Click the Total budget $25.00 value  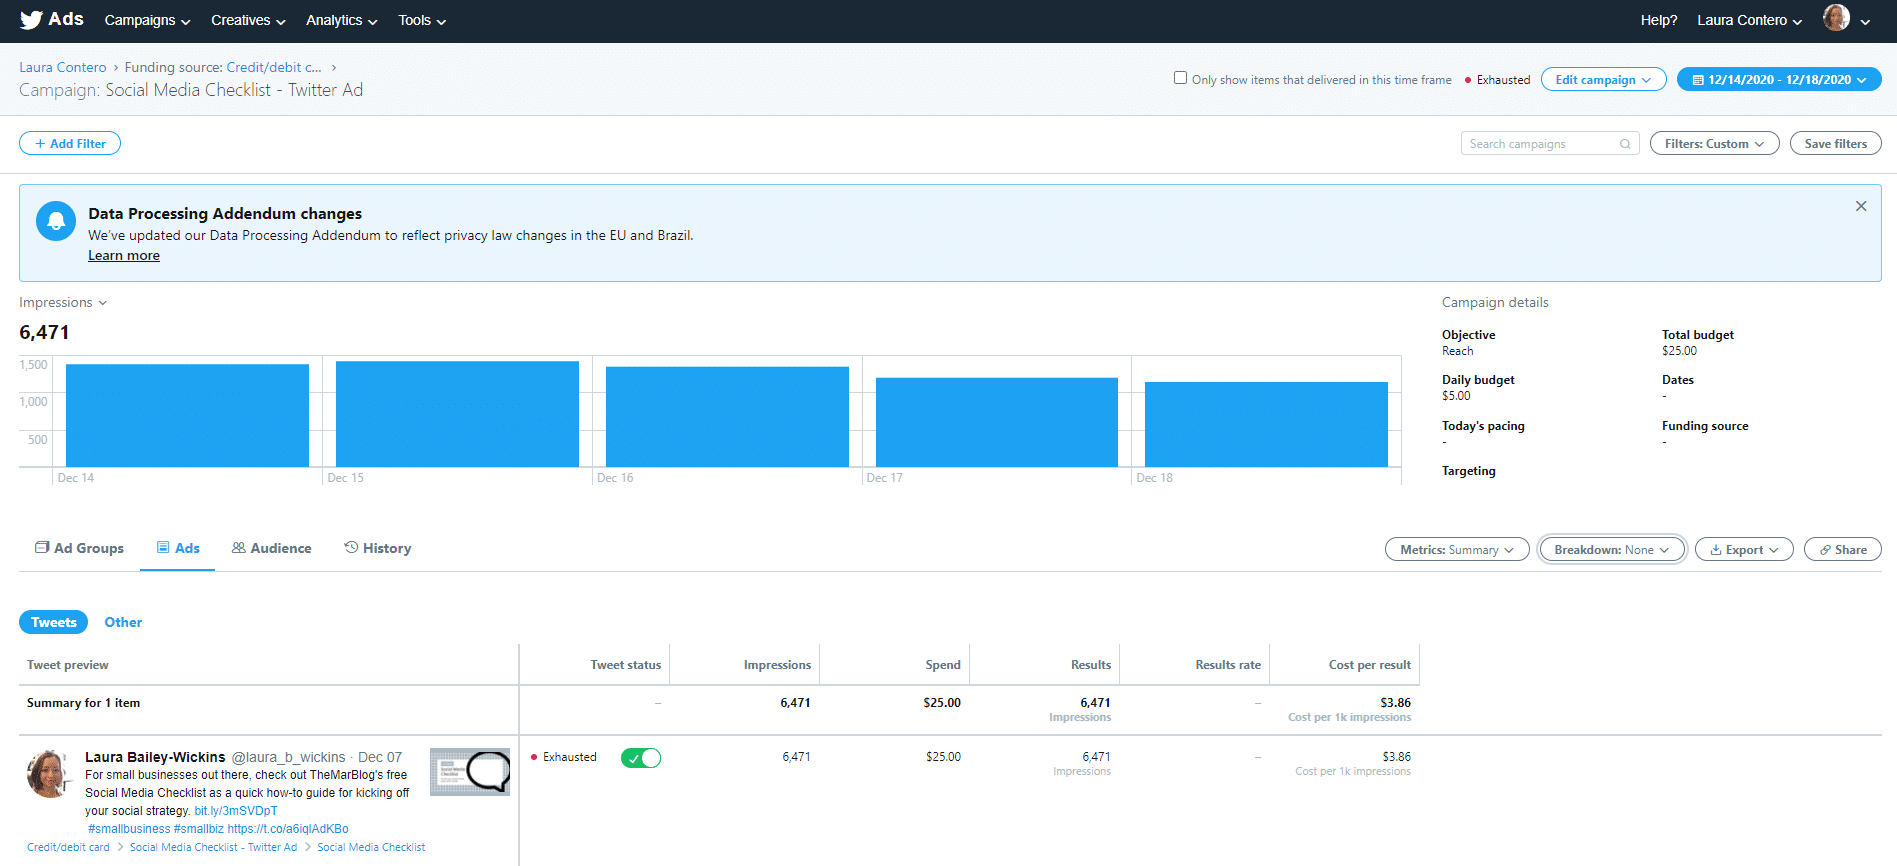1679,351
